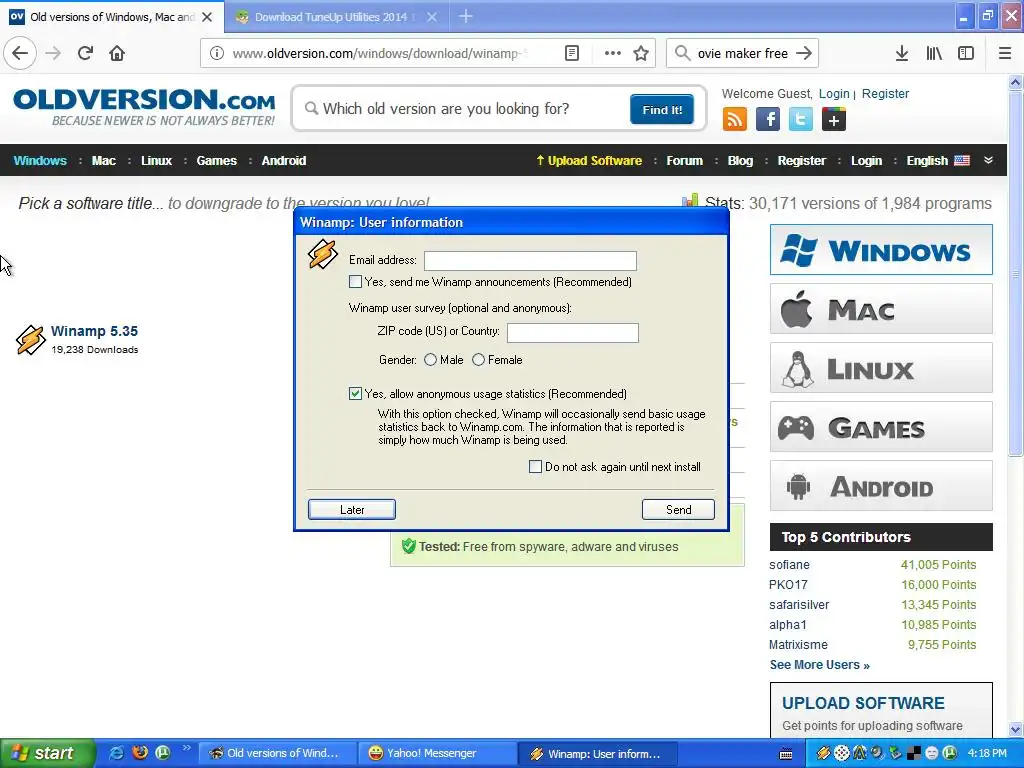Click the large Linux platform banner

coord(881,368)
